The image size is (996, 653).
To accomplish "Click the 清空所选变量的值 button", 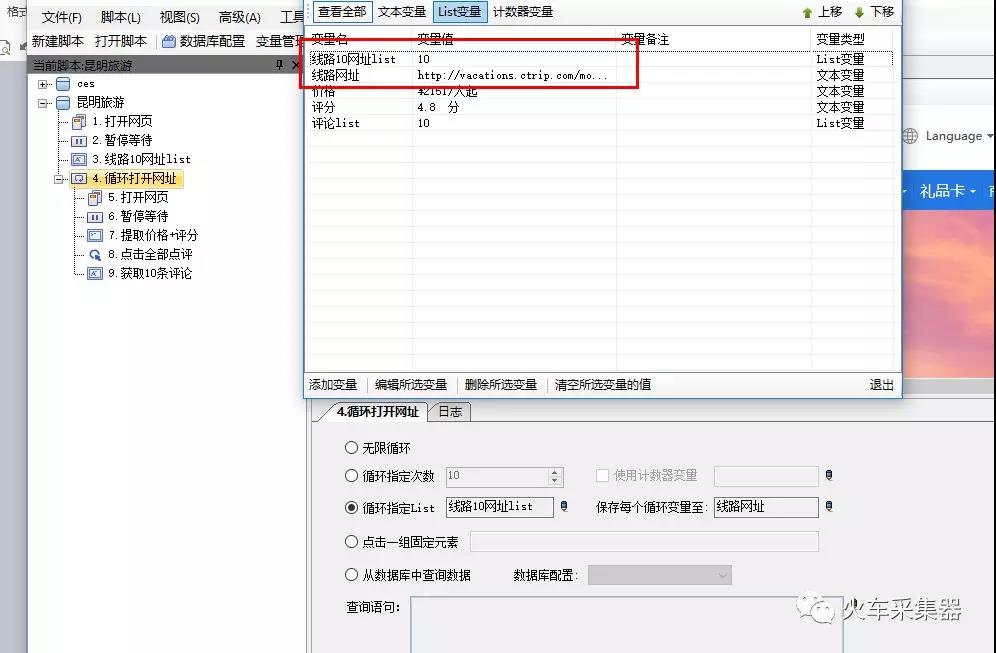I will [x=603, y=384].
